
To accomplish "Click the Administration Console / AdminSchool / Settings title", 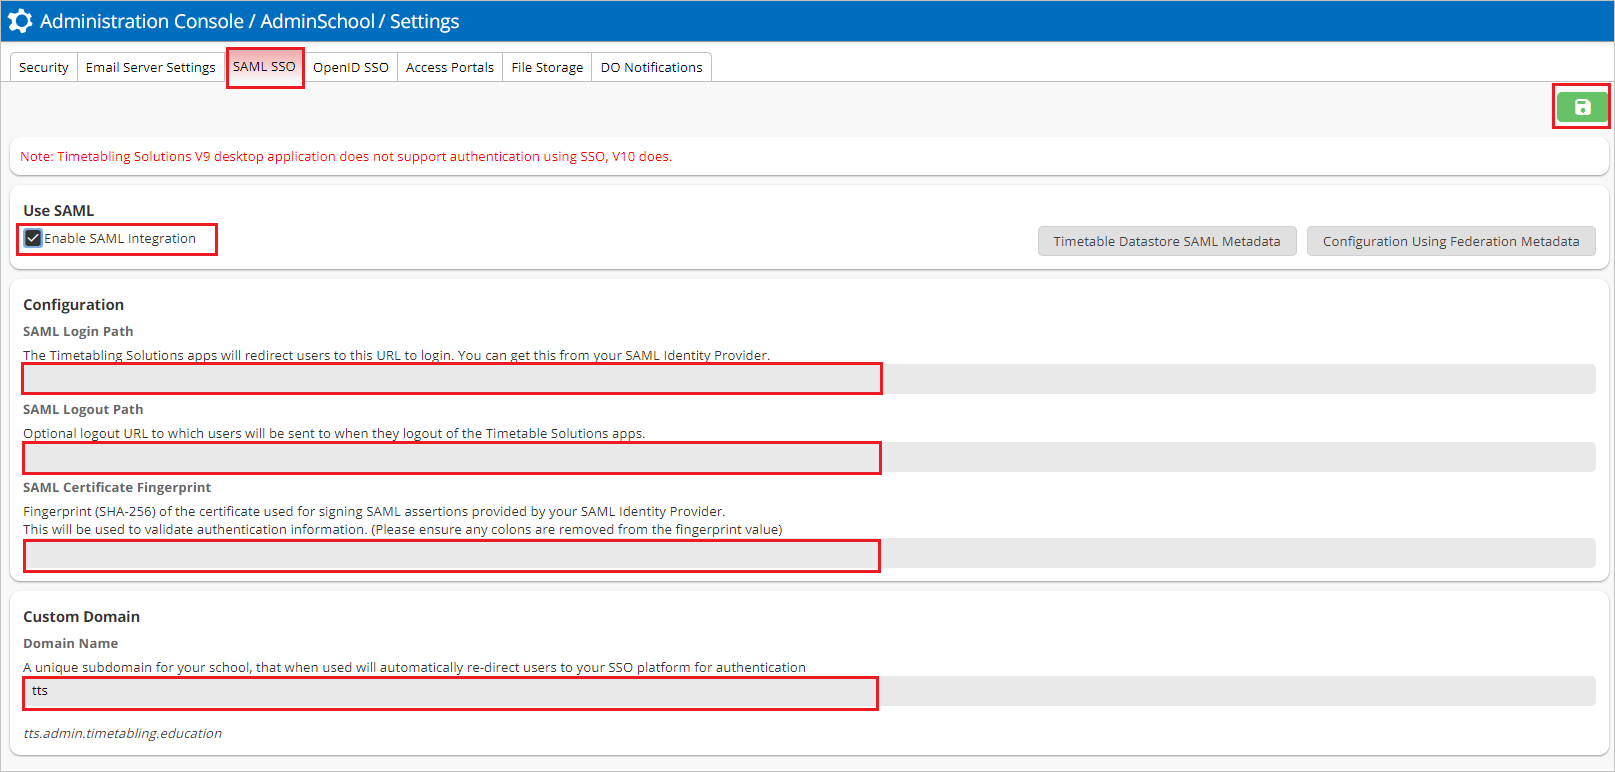I will point(250,21).
